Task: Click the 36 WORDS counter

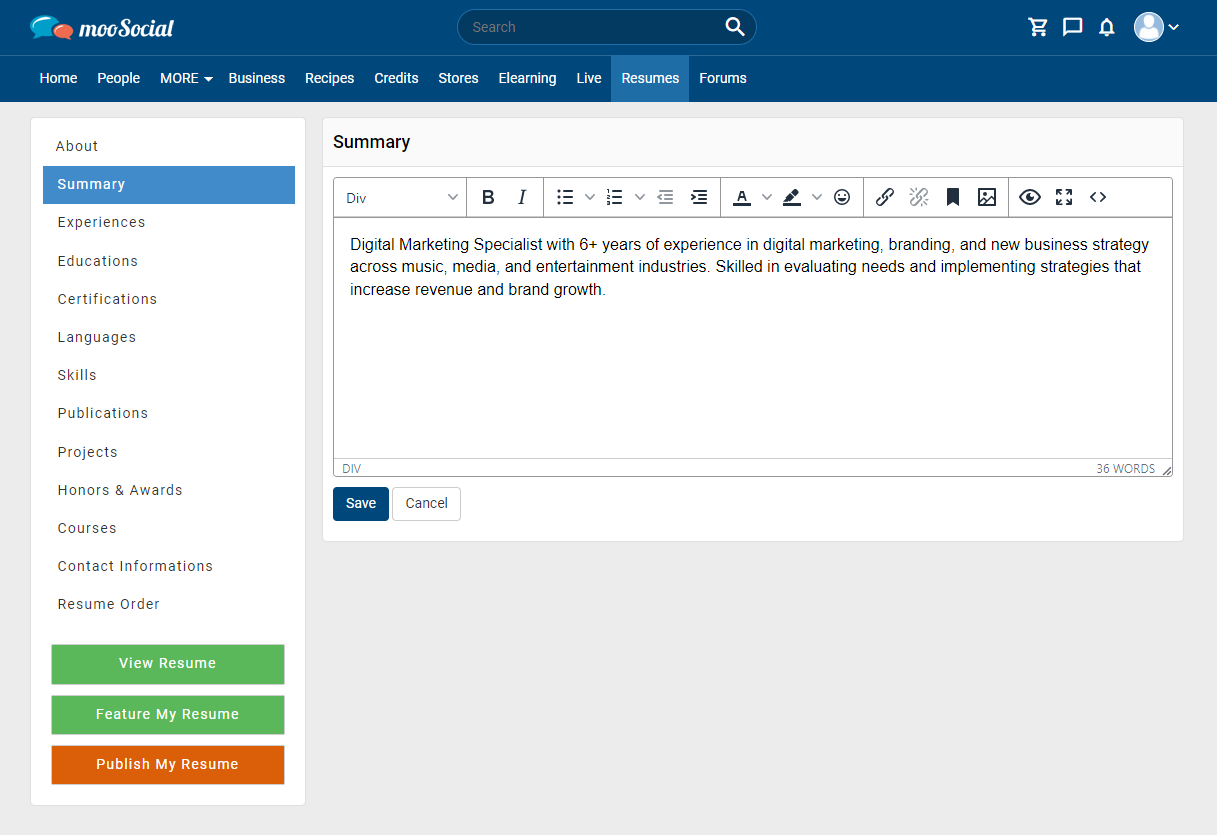Action: (x=1125, y=469)
